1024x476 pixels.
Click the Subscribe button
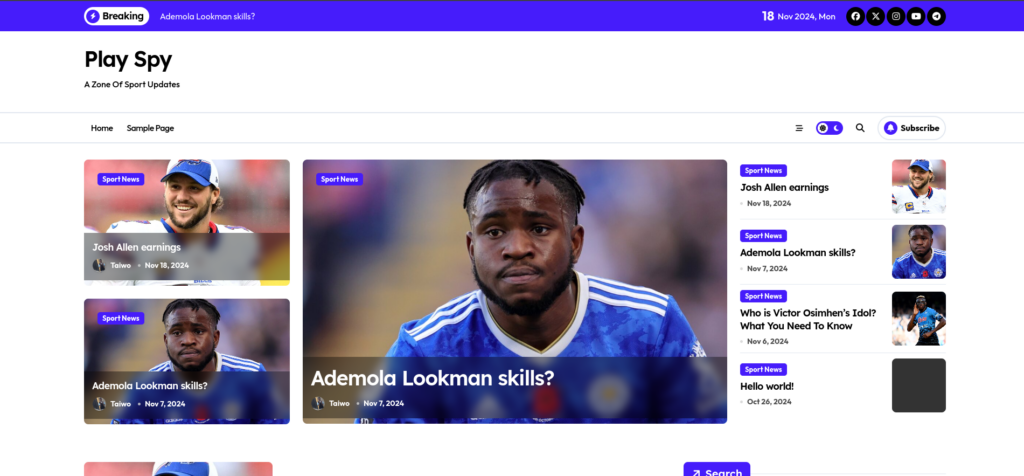coord(912,128)
